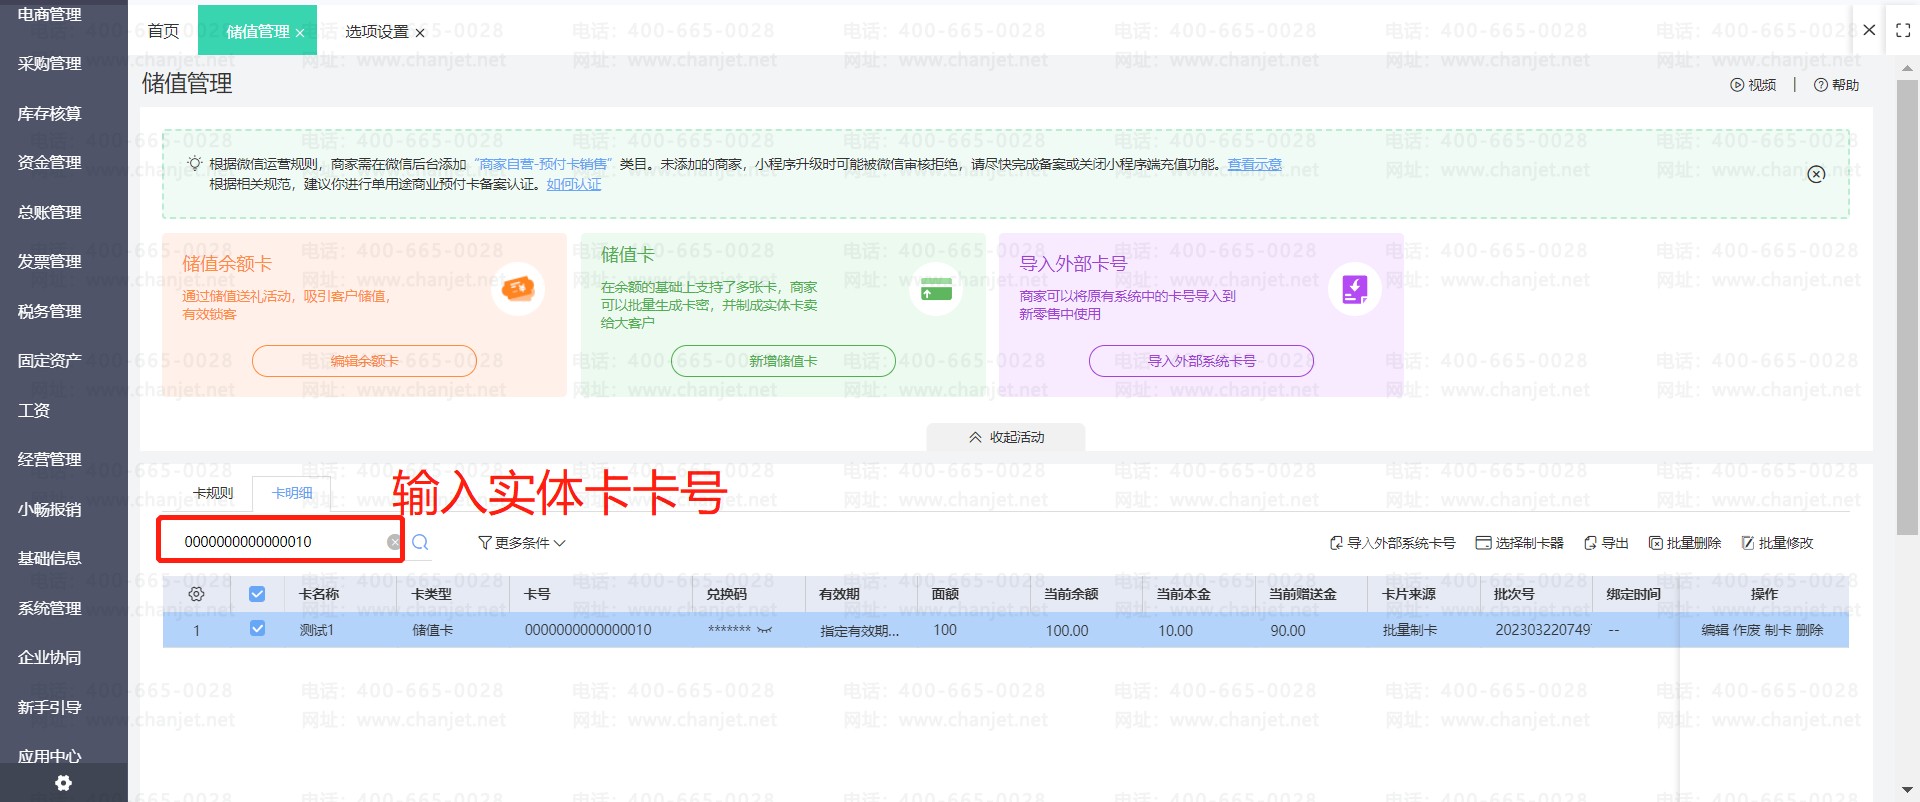Click 导入外部系统卡号 toolbar action
Viewport: 1920px width, 802px height.
coord(1392,543)
